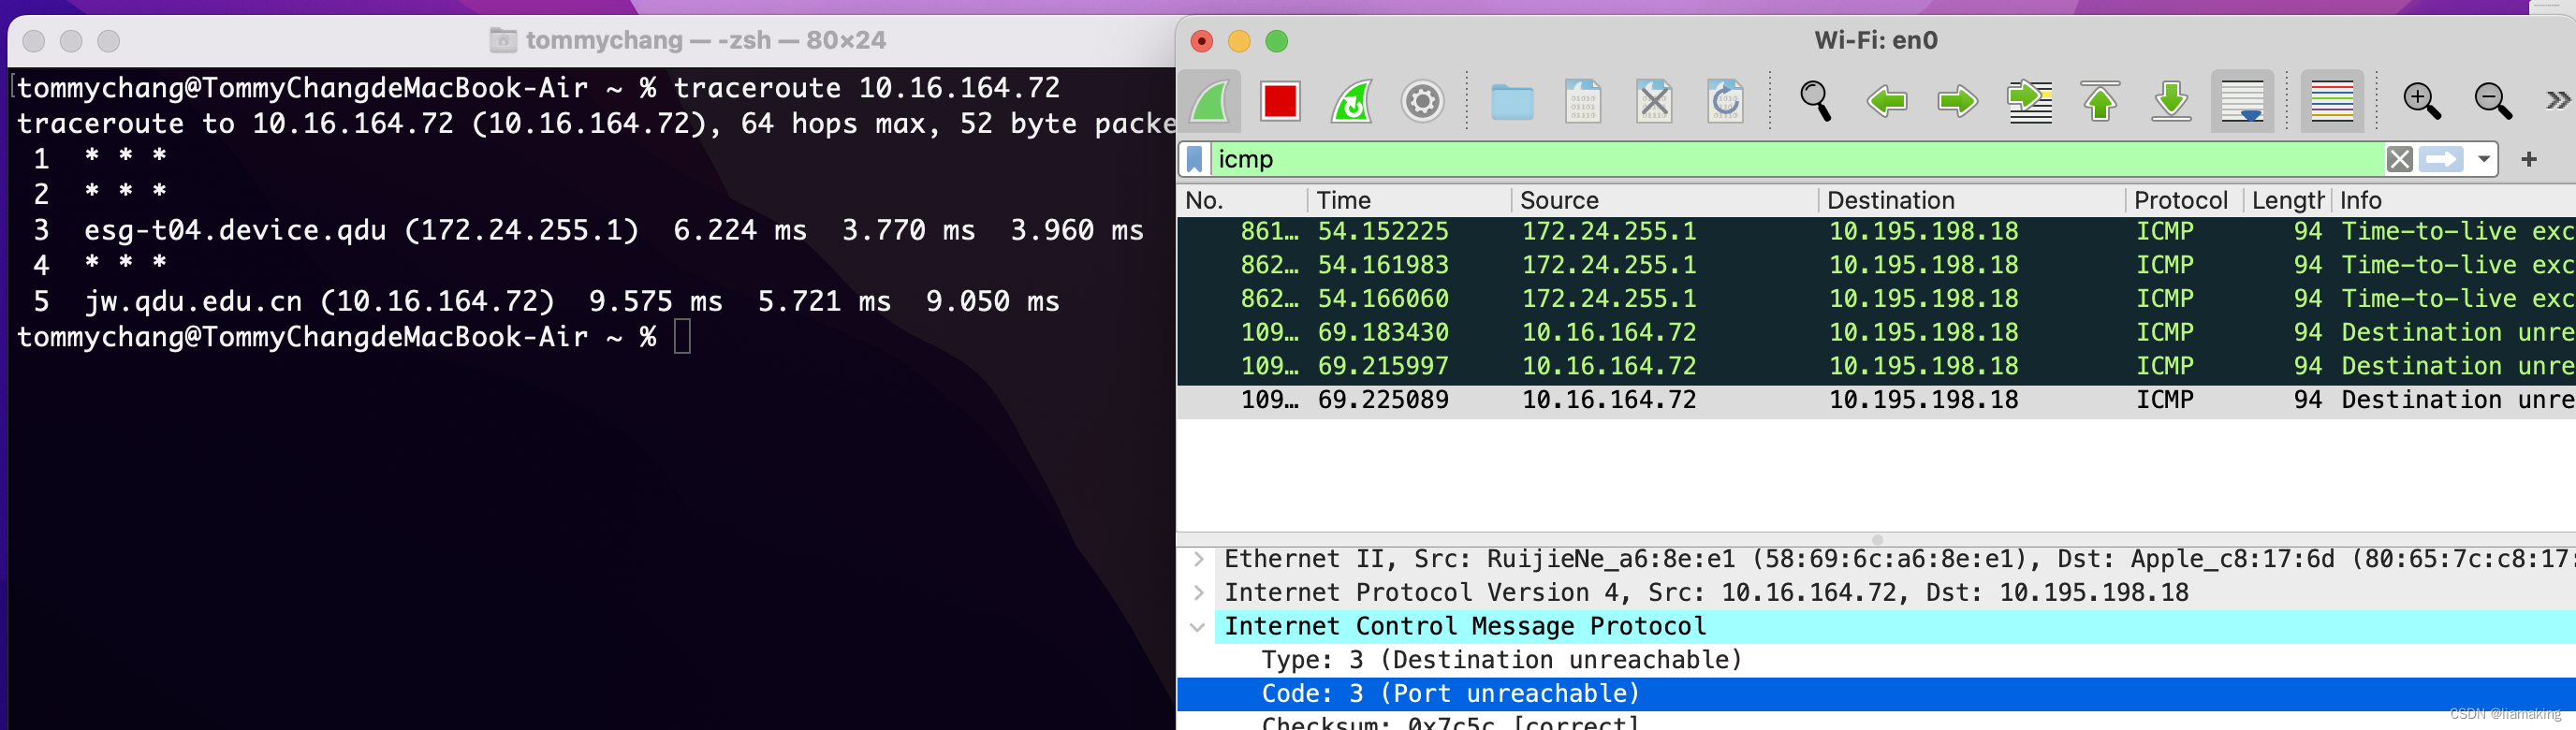This screenshot has width=2576, height=730.
Task: Sort packets by Length column
Action: [x=2288, y=200]
